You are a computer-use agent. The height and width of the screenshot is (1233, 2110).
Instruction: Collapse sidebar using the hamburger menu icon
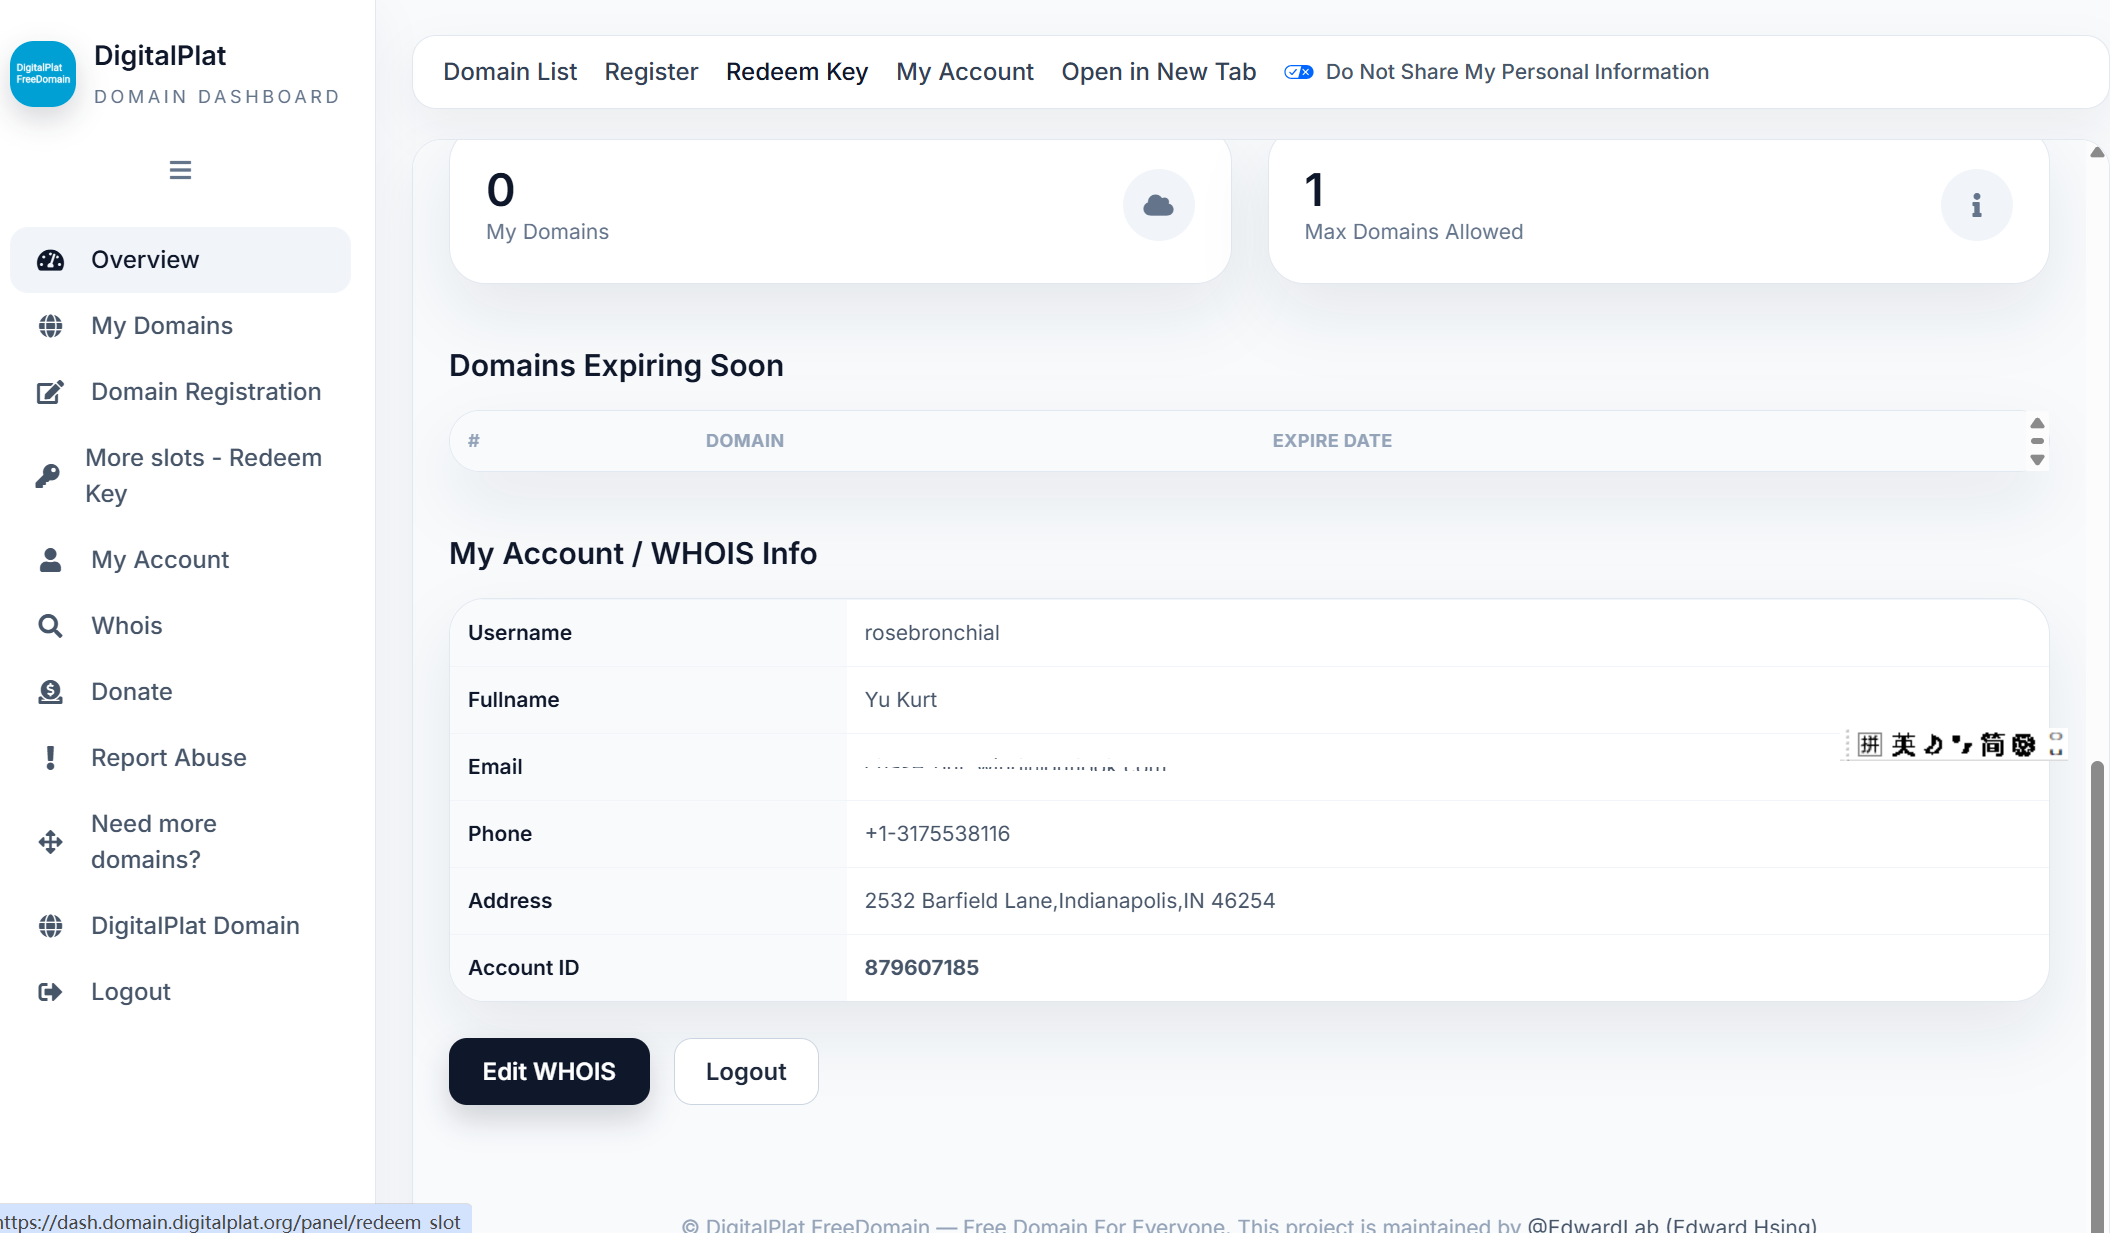[x=180, y=170]
